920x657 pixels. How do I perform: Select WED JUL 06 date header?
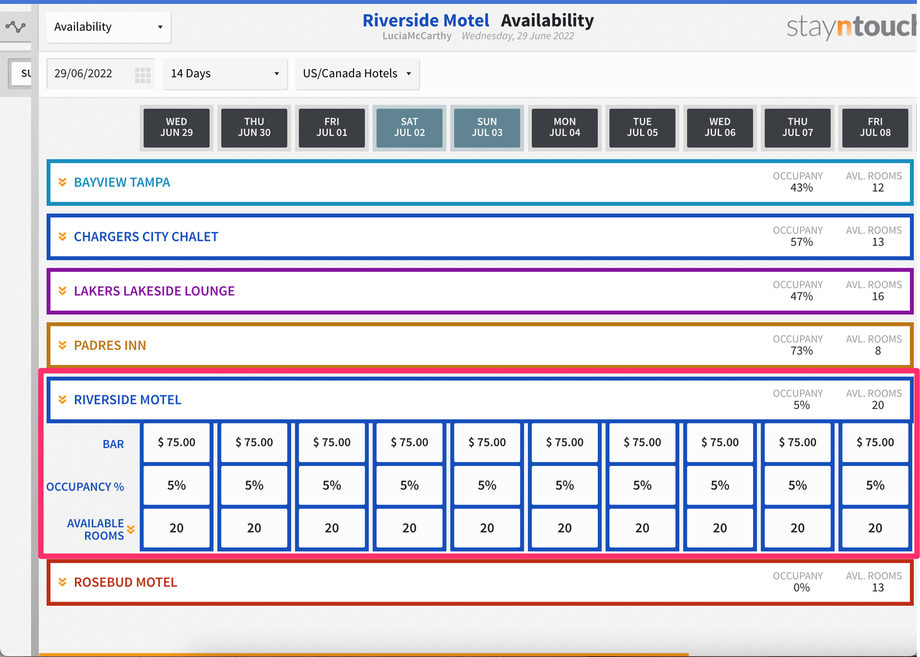coord(720,128)
